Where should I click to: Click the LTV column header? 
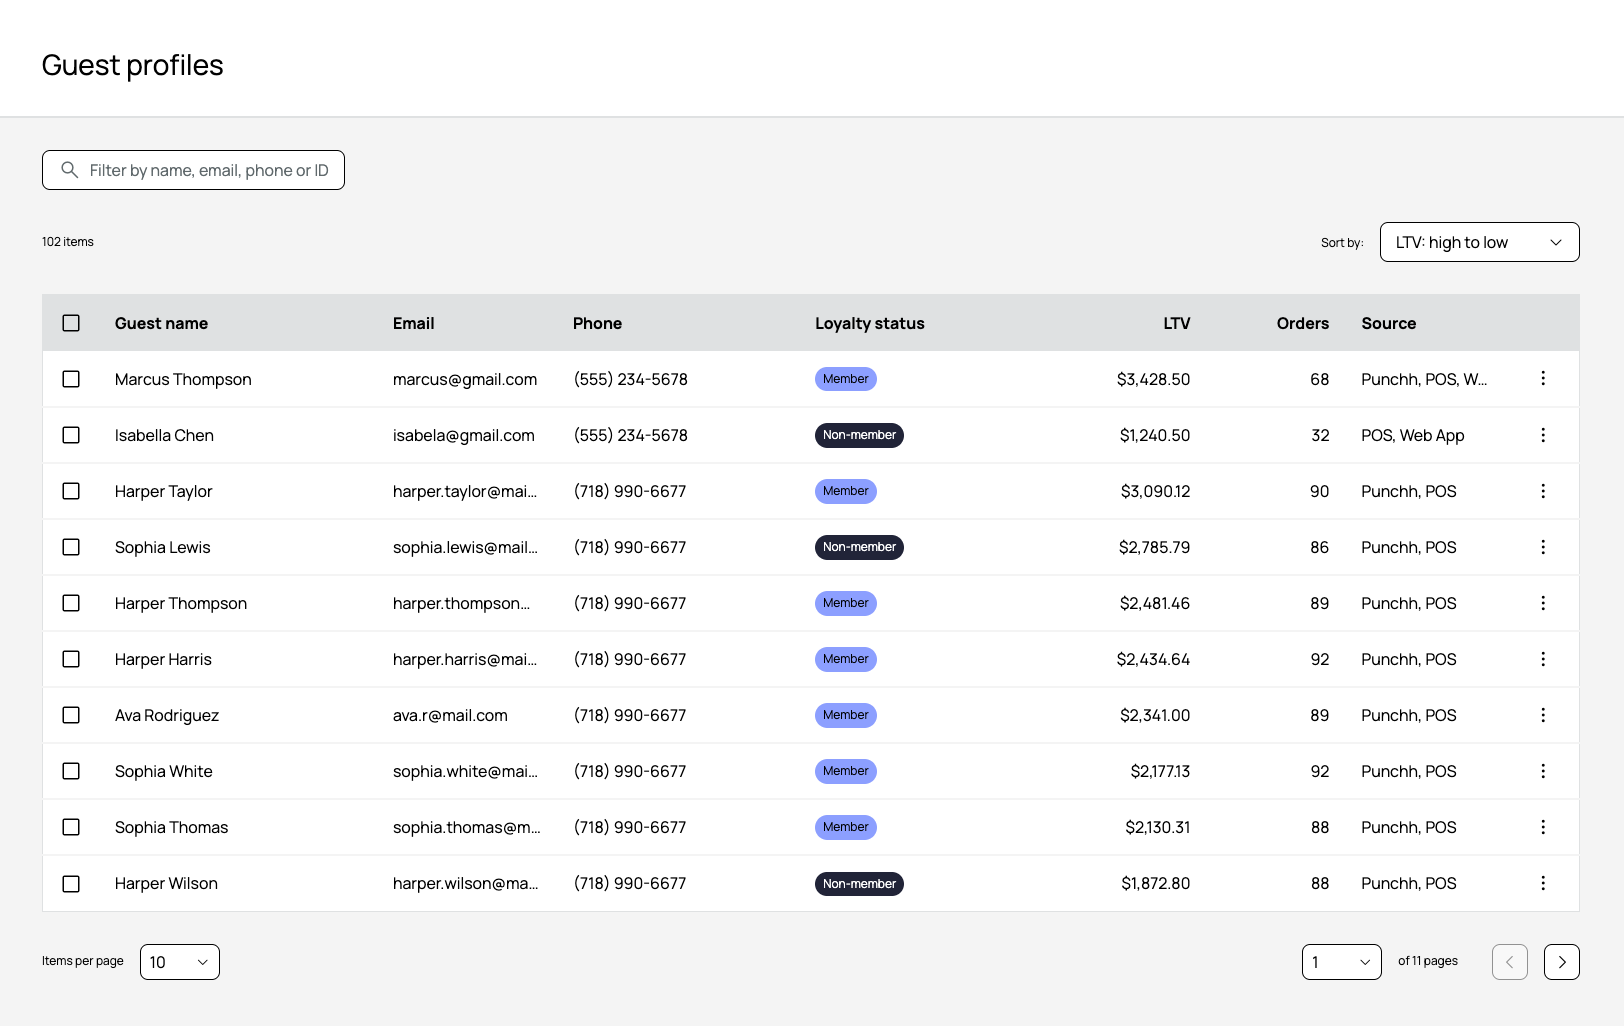[1177, 323]
